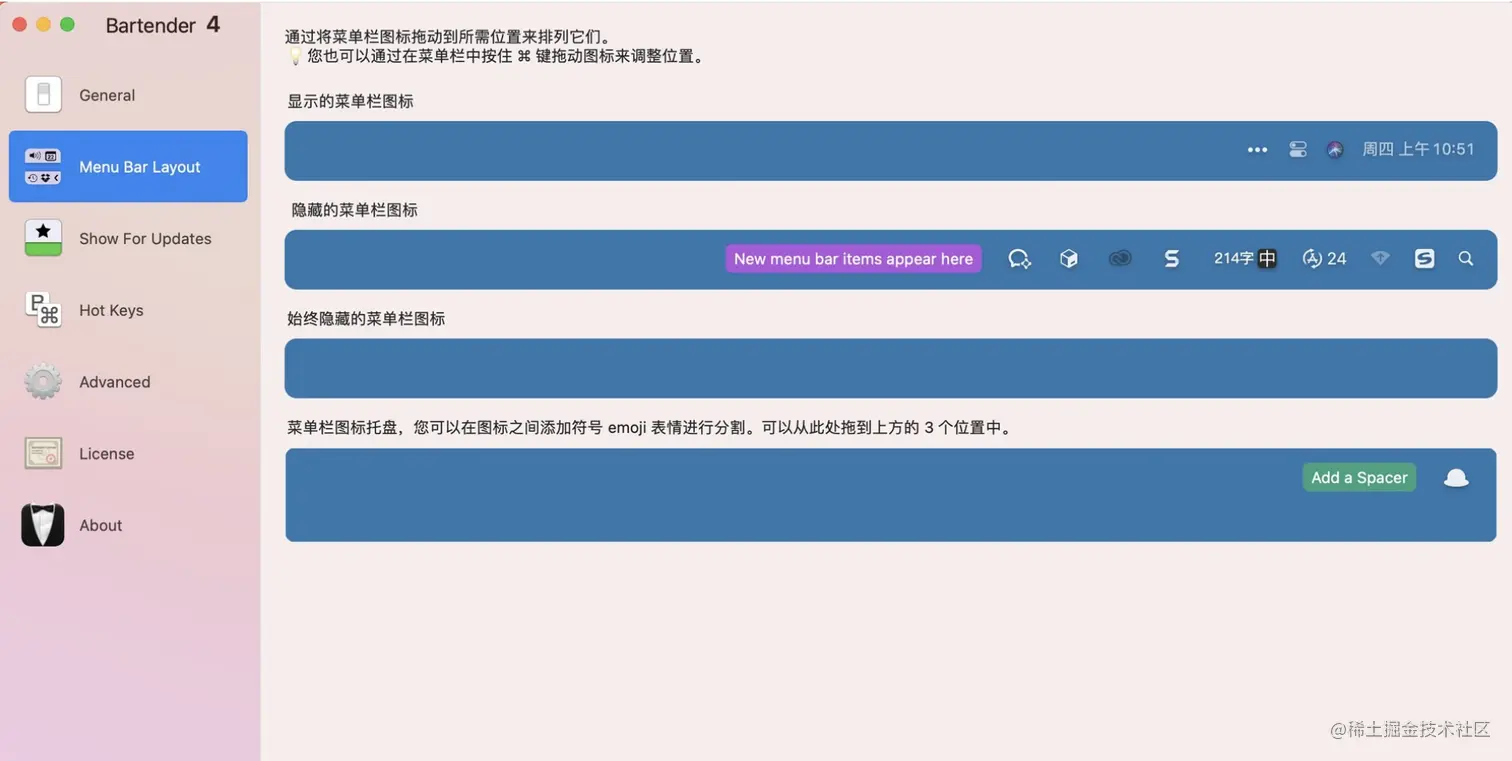Go to the Hot Keys settings
The image size is (1512, 761).
(111, 310)
